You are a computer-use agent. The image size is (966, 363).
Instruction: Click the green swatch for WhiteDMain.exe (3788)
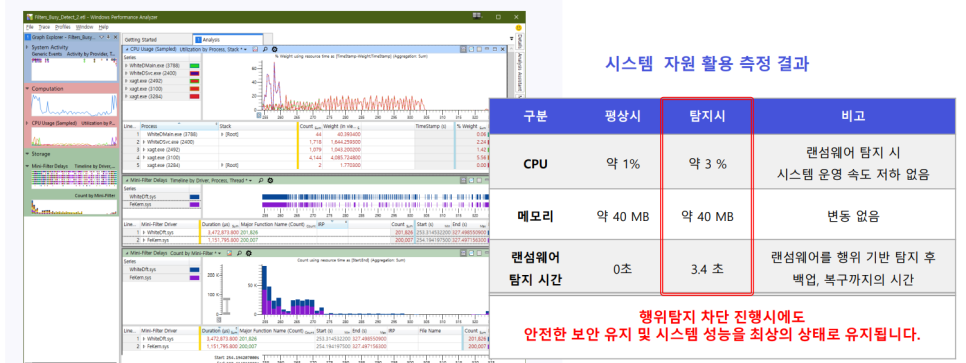(194, 65)
